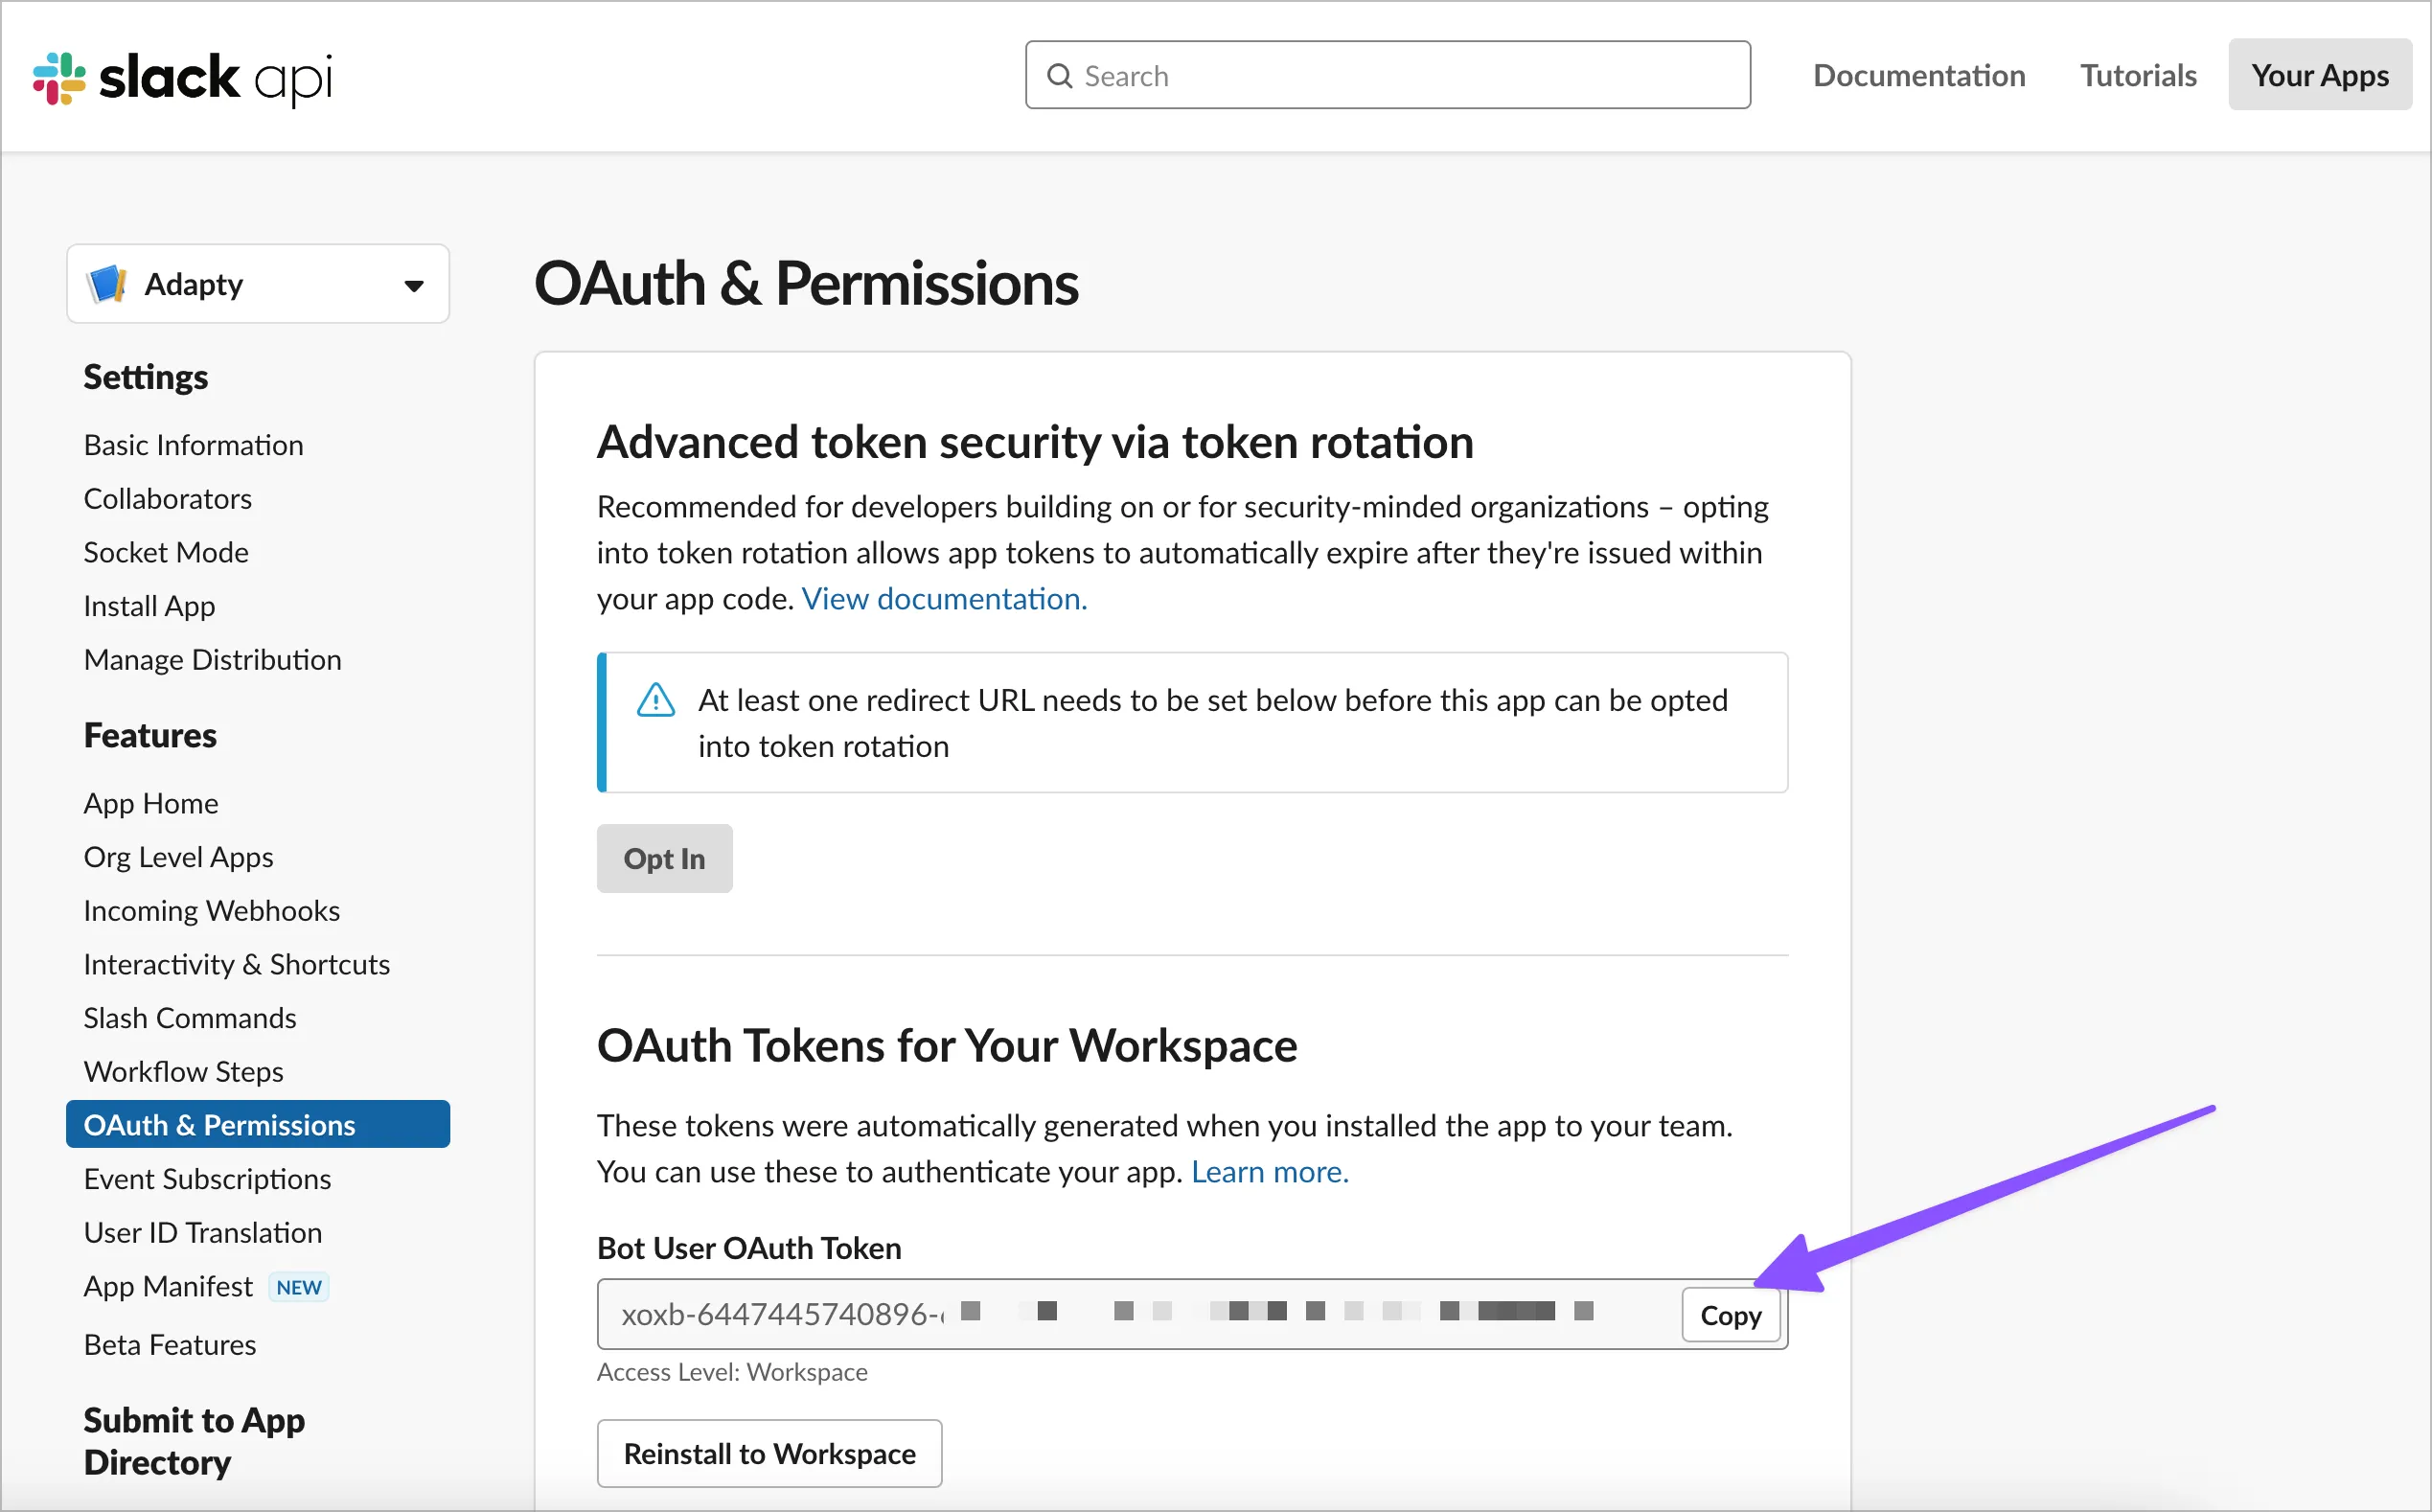Copy the Bot User OAuth Token
The image size is (2432, 1512).
tap(1730, 1315)
